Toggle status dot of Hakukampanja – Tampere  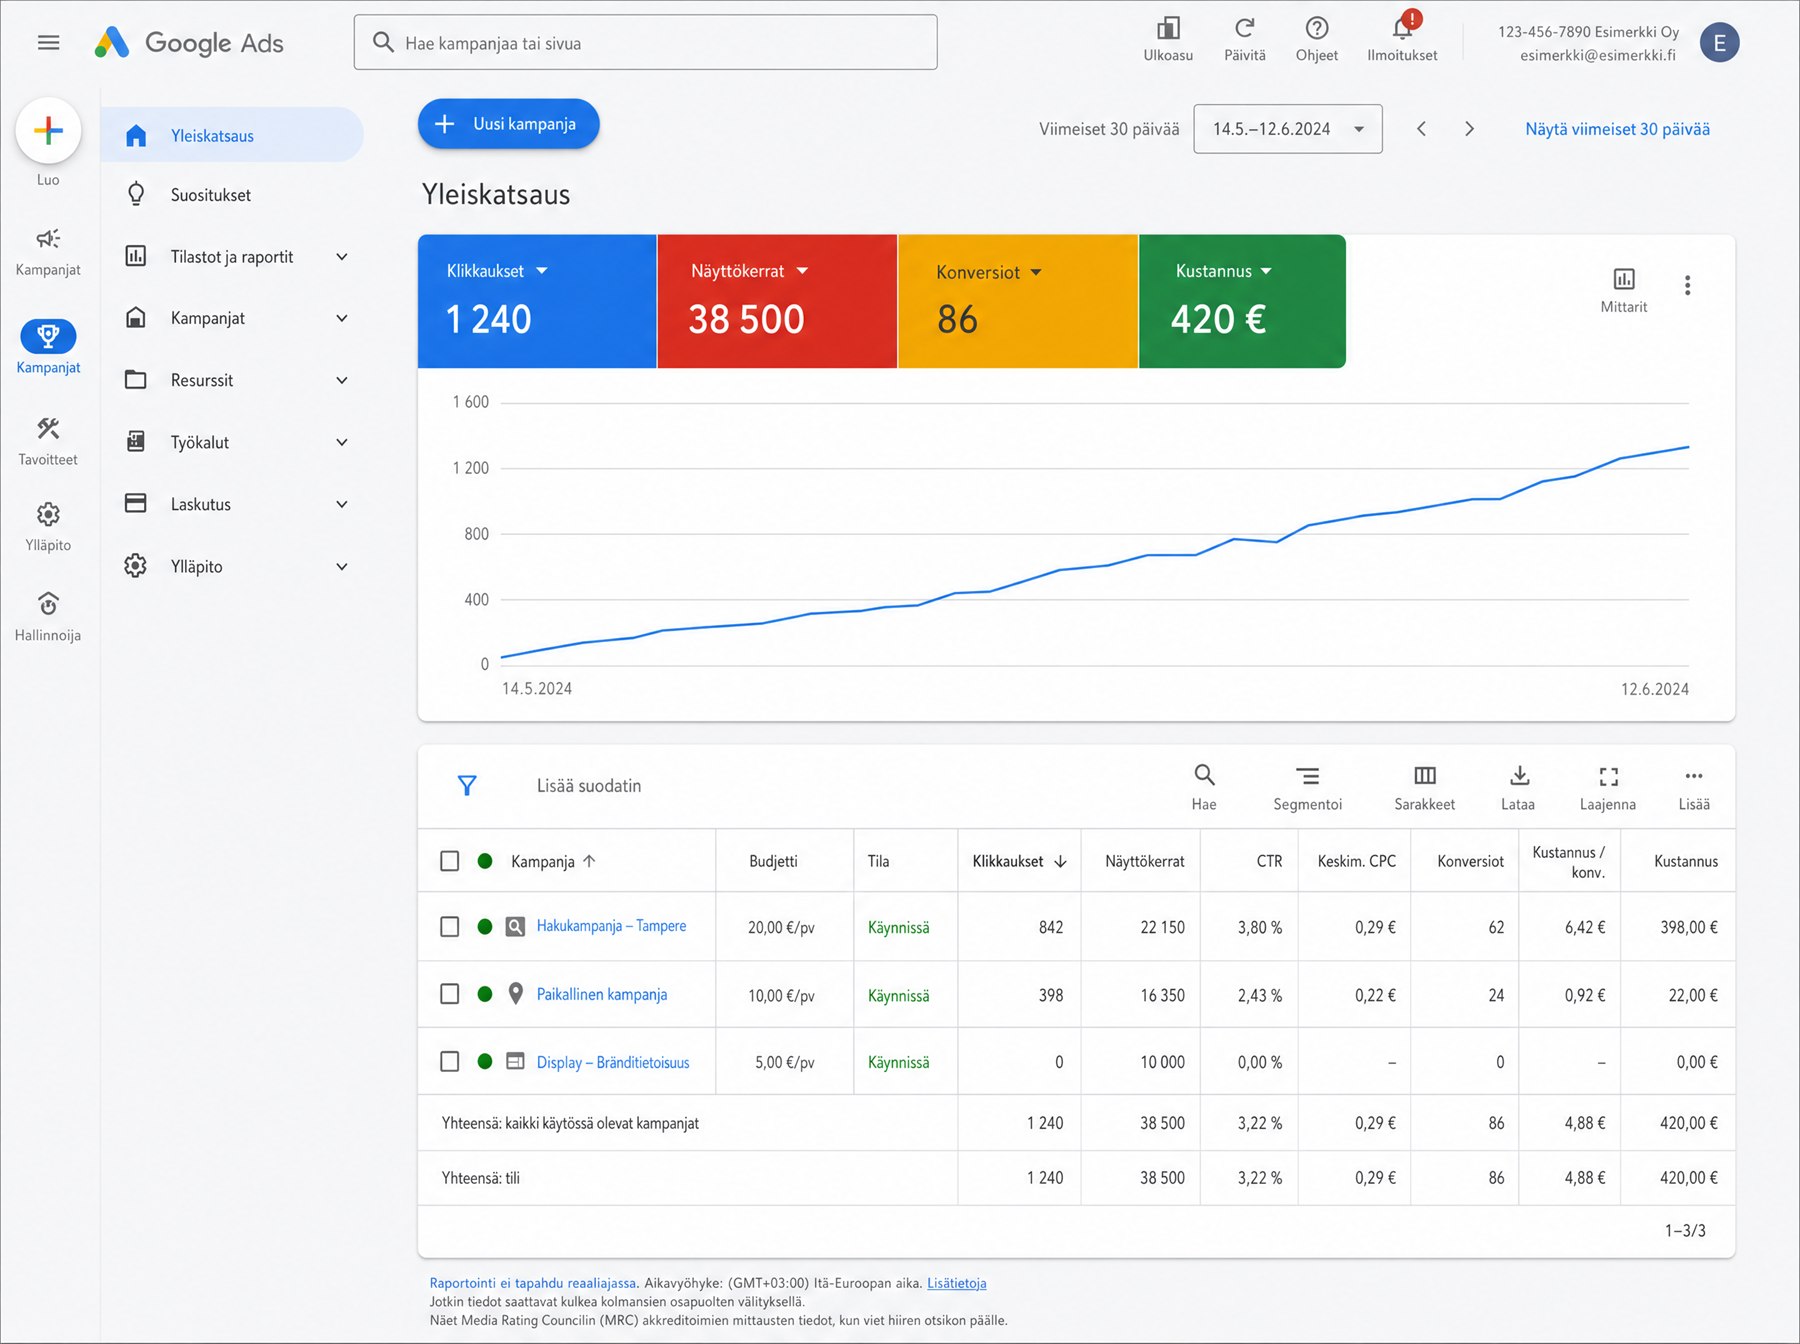point(485,927)
